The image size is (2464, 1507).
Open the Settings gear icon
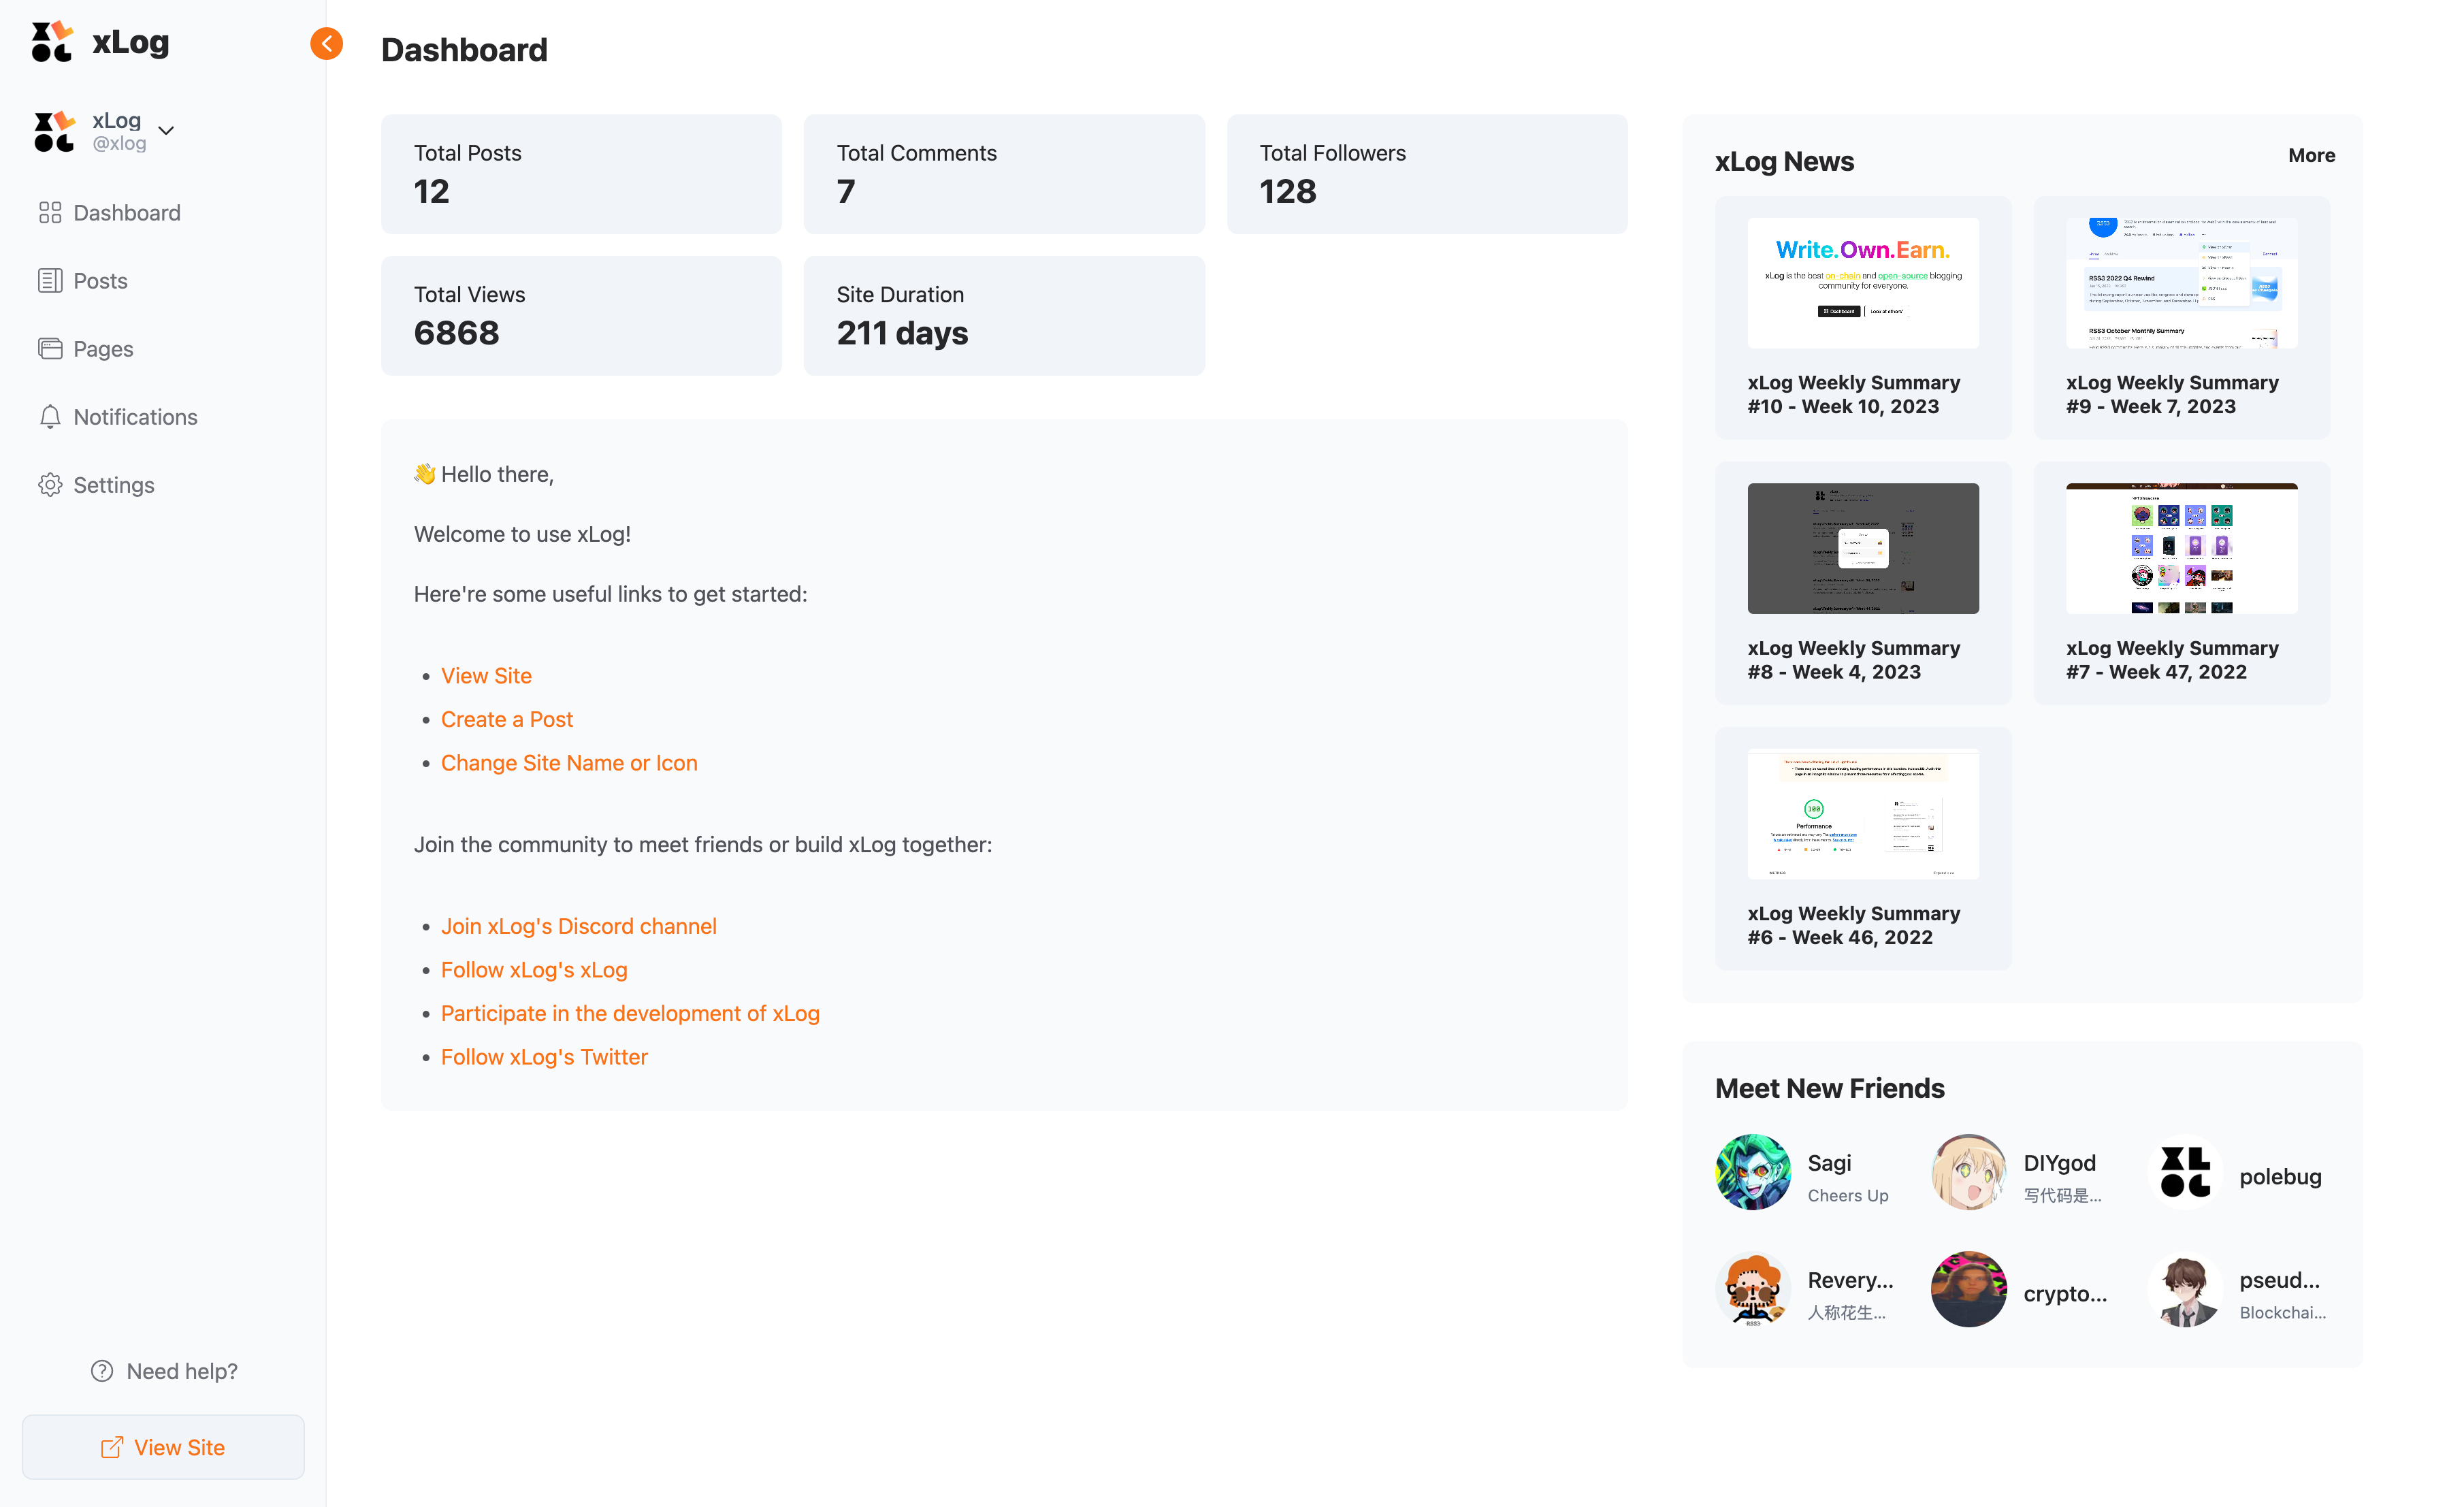click(x=50, y=485)
